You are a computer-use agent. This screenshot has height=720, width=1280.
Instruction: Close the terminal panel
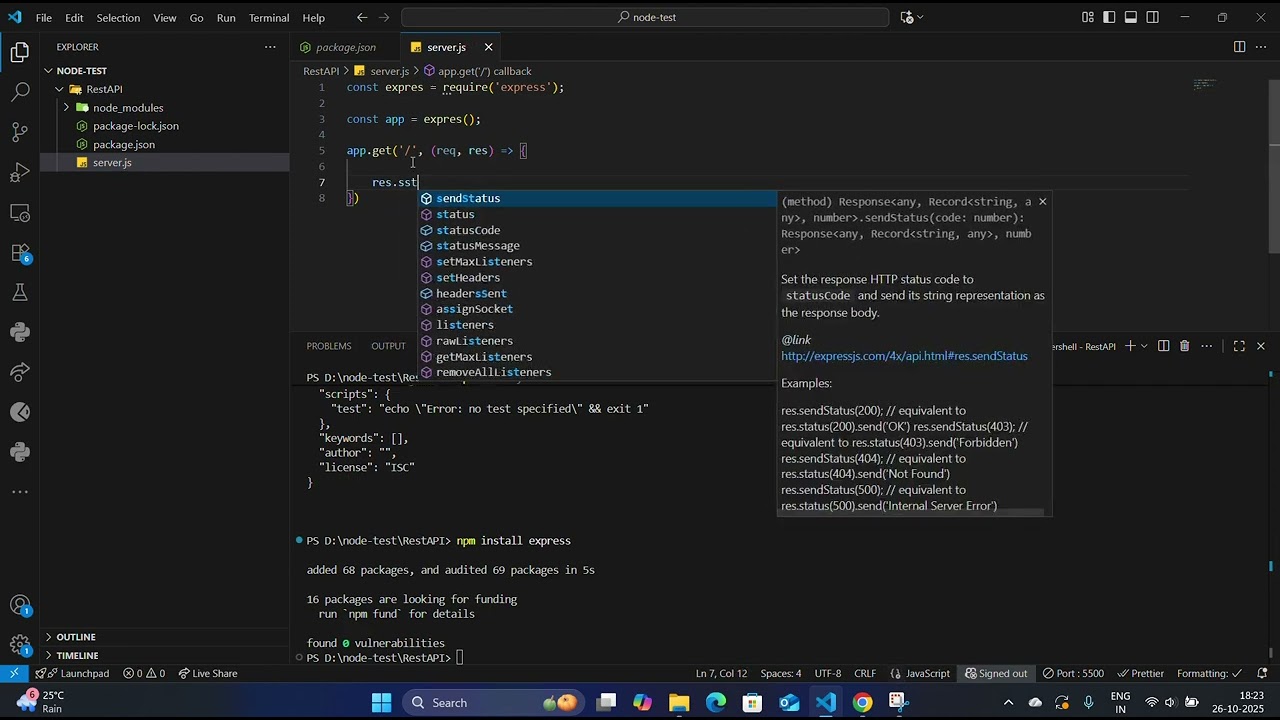coord(1260,346)
